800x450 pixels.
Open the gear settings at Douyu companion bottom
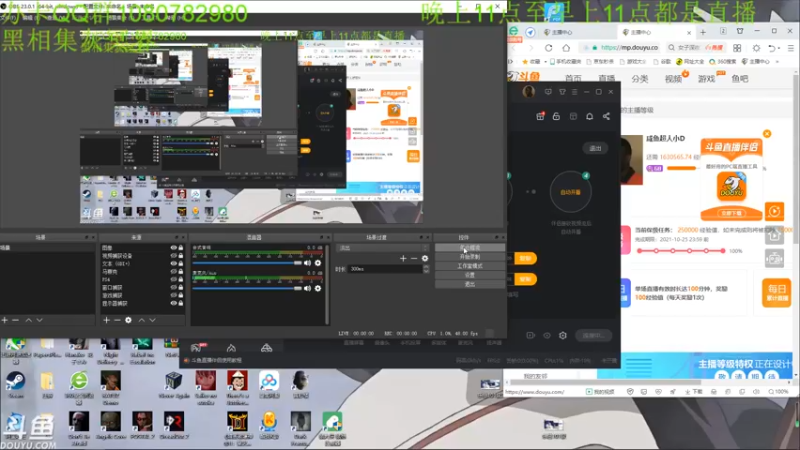[563, 335]
